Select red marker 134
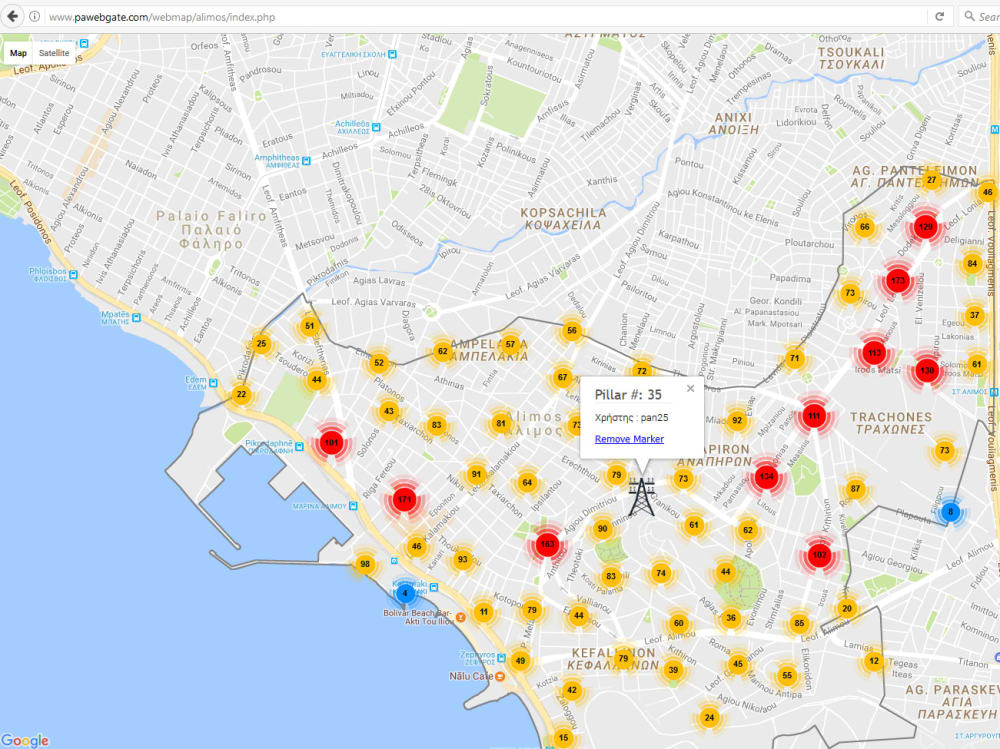Viewport: 1000px width, 749px height. coord(767,476)
